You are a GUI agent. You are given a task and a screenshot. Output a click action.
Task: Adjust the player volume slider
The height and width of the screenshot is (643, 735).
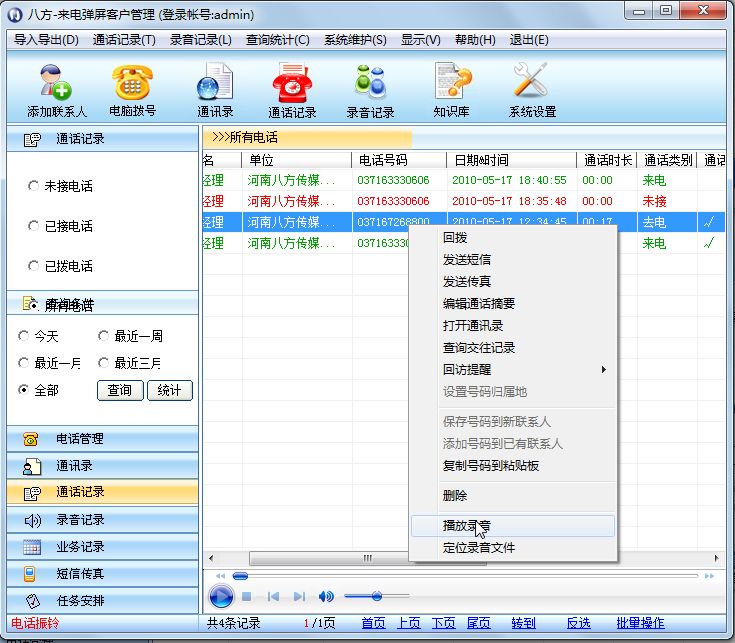377,597
